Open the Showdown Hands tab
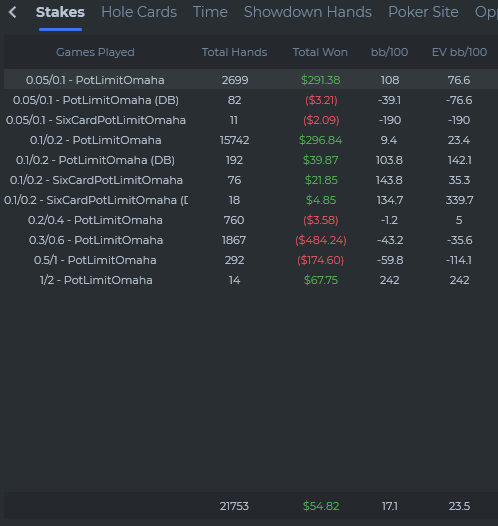498x526 pixels. coord(308,12)
